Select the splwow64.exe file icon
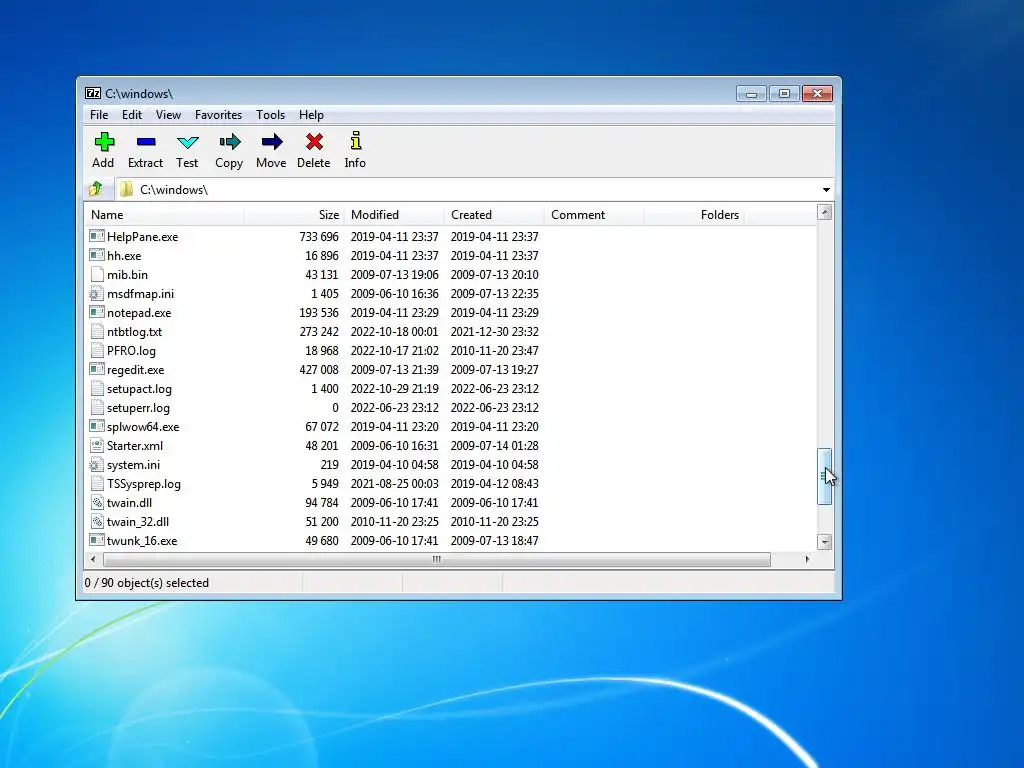1024x768 pixels. point(97,426)
